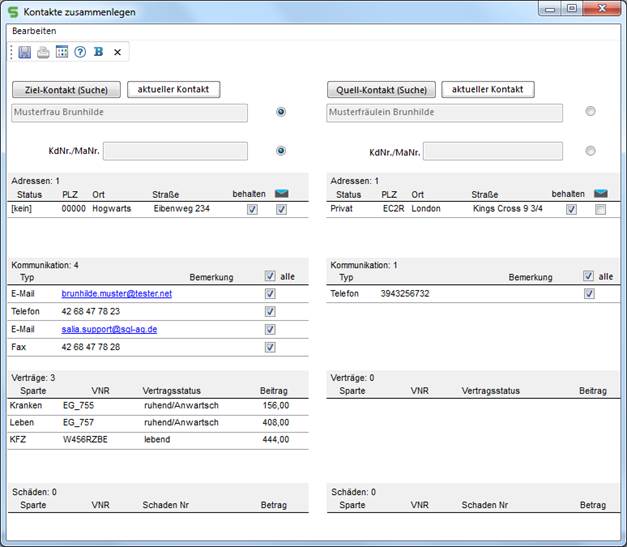This screenshot has width=627, height=547.
Task: Click the save disk icon in toolbar
Action: click(x=25, y=52)
